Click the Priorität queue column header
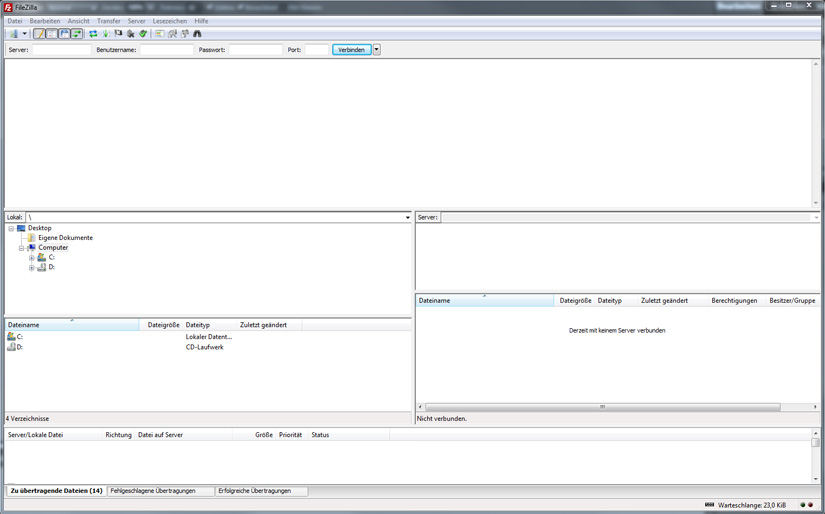Screen dimensions: 825x514 pyautogui.click(x=290, y=435)
